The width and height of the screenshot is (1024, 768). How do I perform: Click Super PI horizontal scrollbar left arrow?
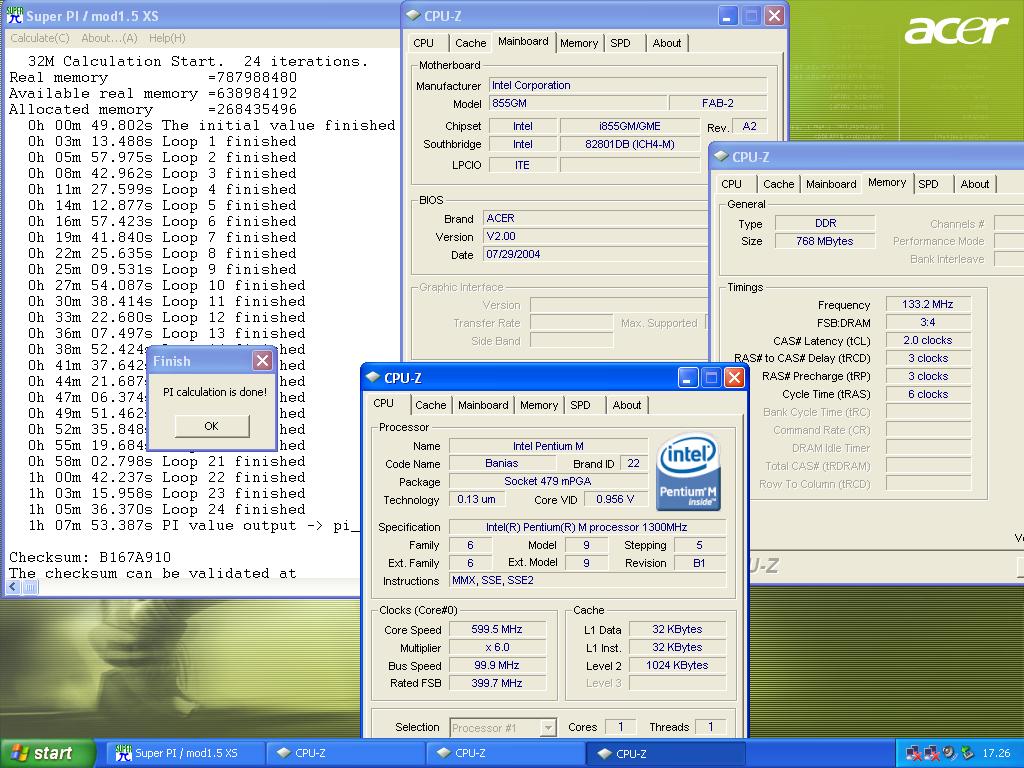pos(14,587)
